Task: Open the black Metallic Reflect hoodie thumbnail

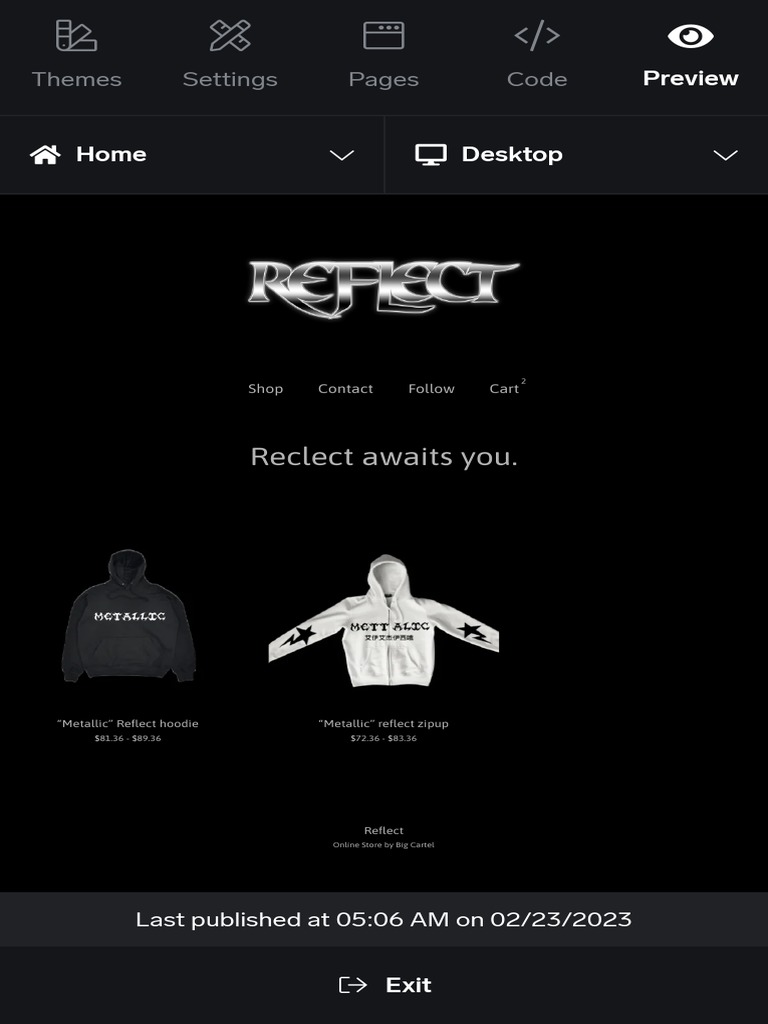Action: (128, 616)
